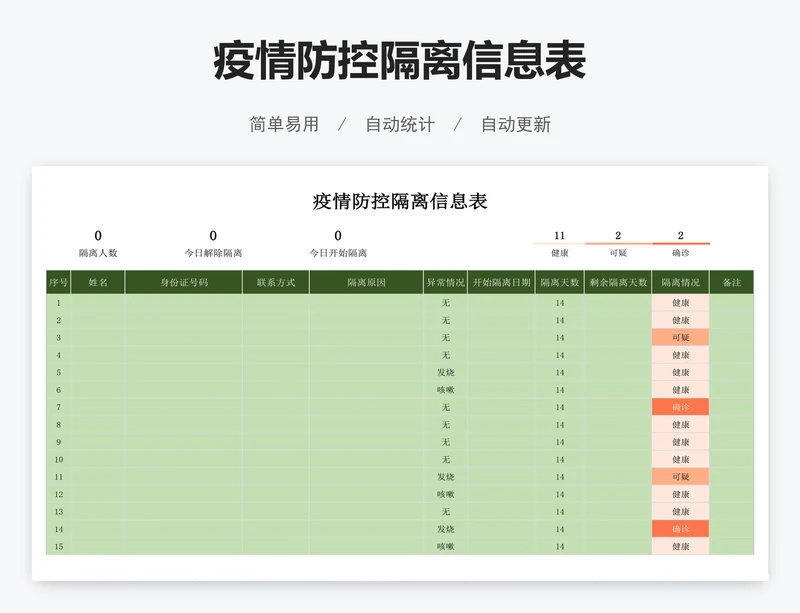Select the 无 cell in row 2

click(x=445, y=320)
